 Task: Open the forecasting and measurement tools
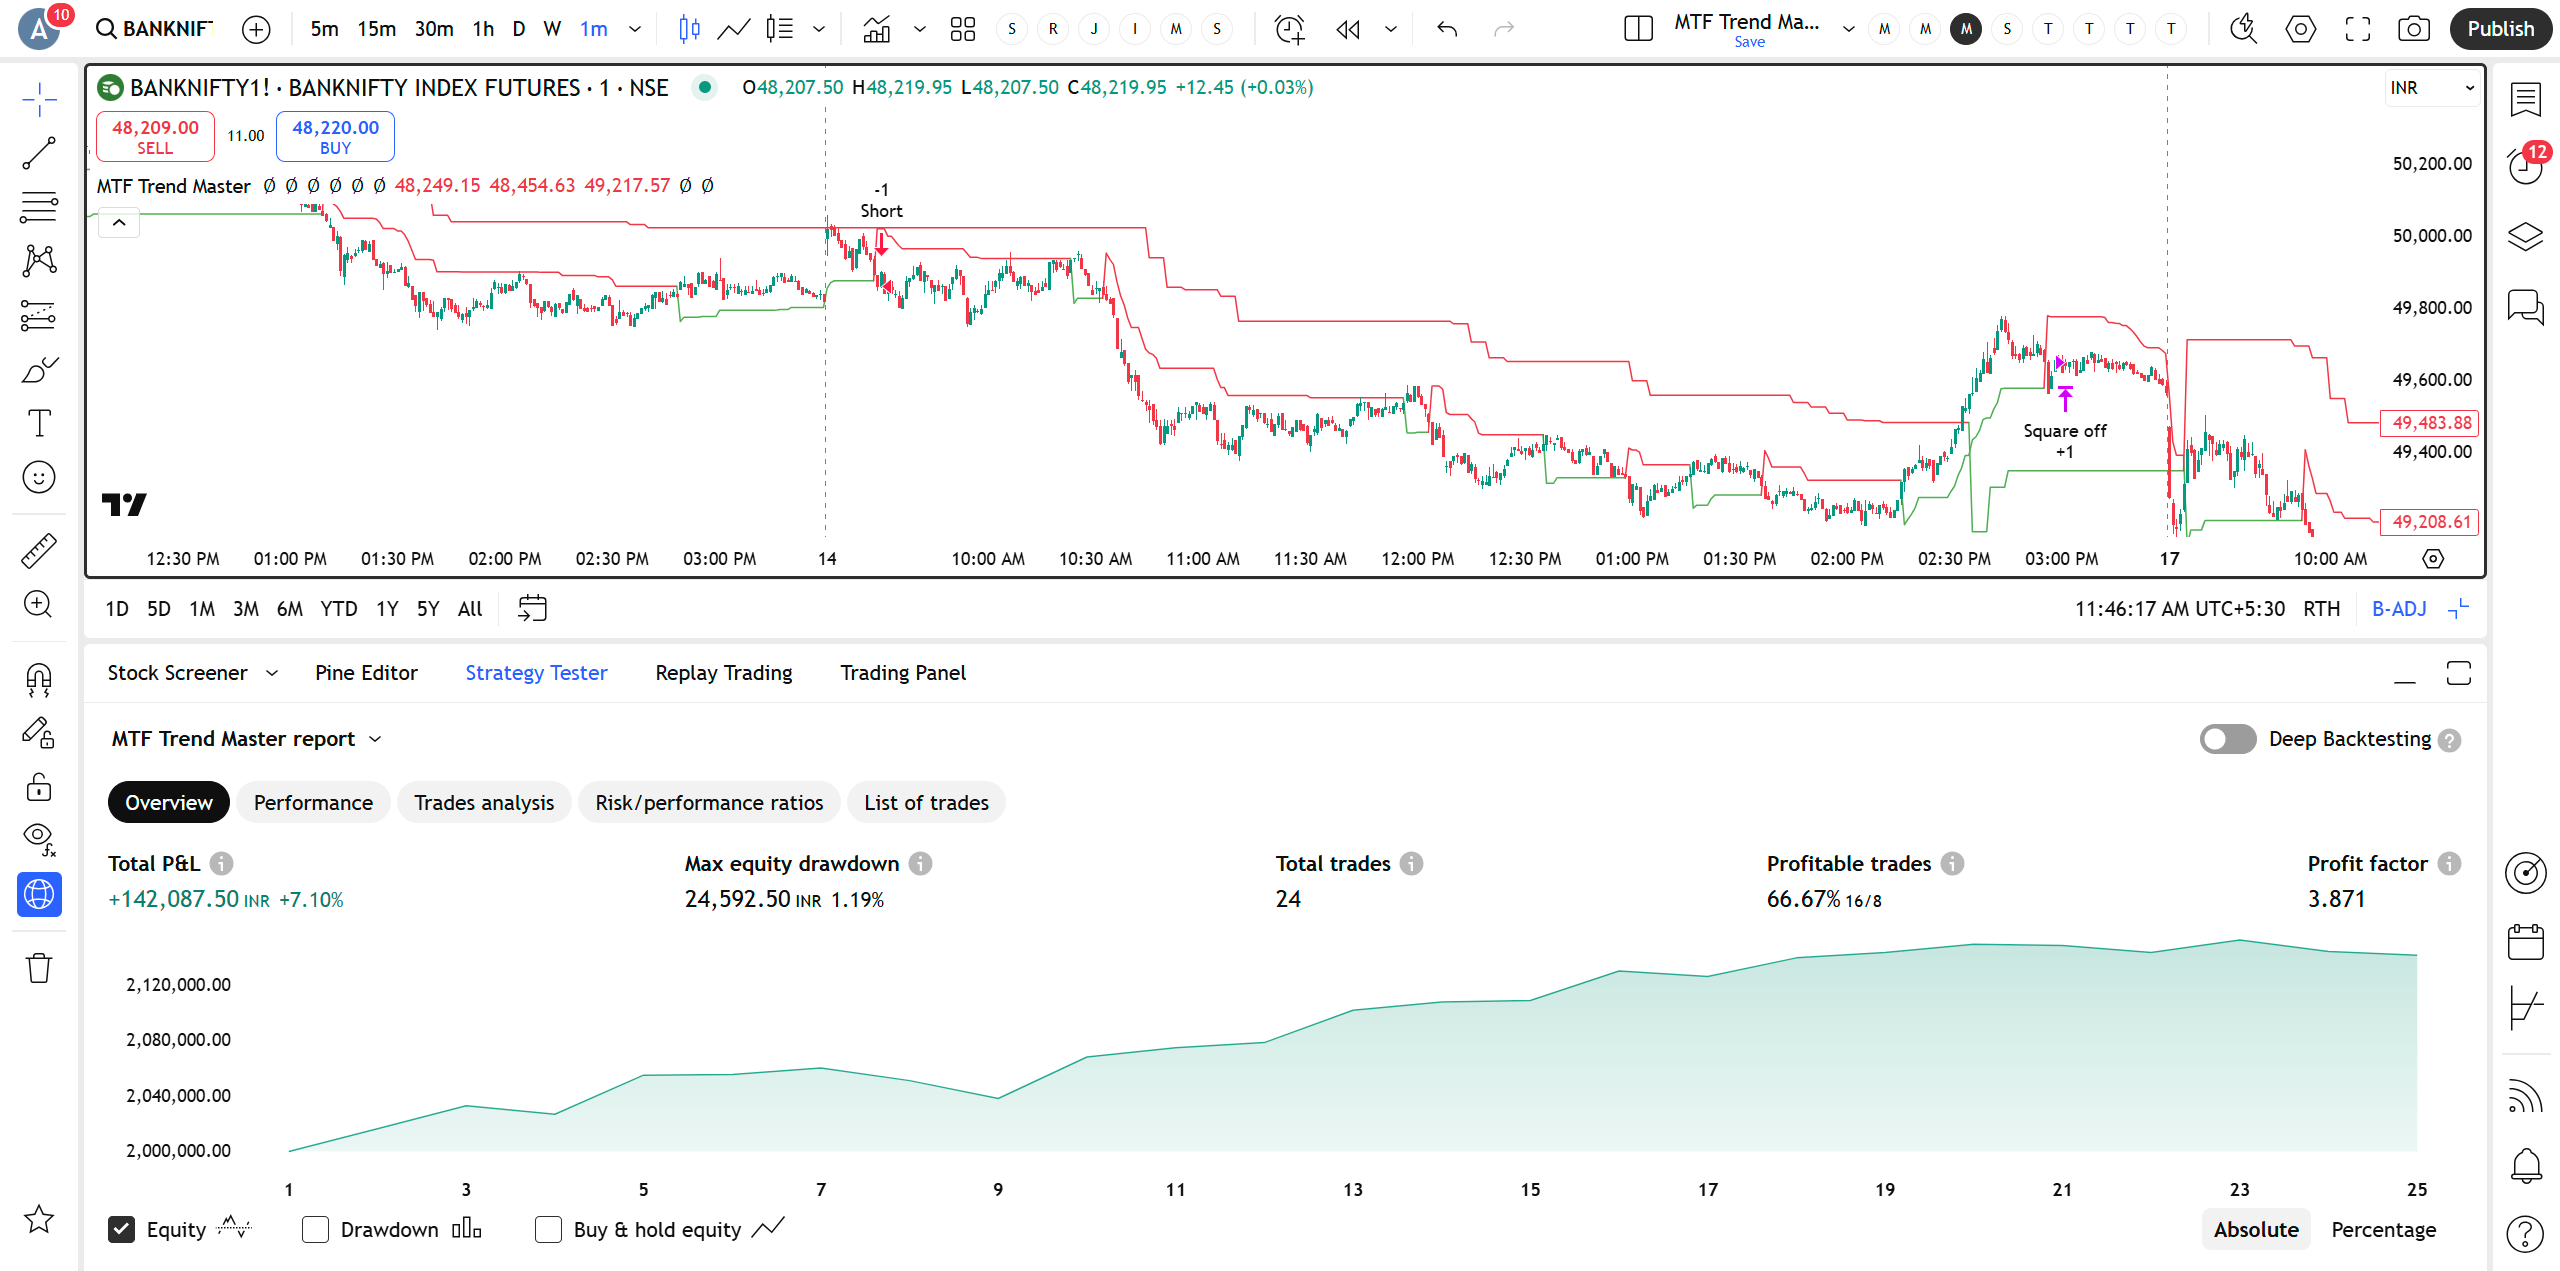pos(39,316)
